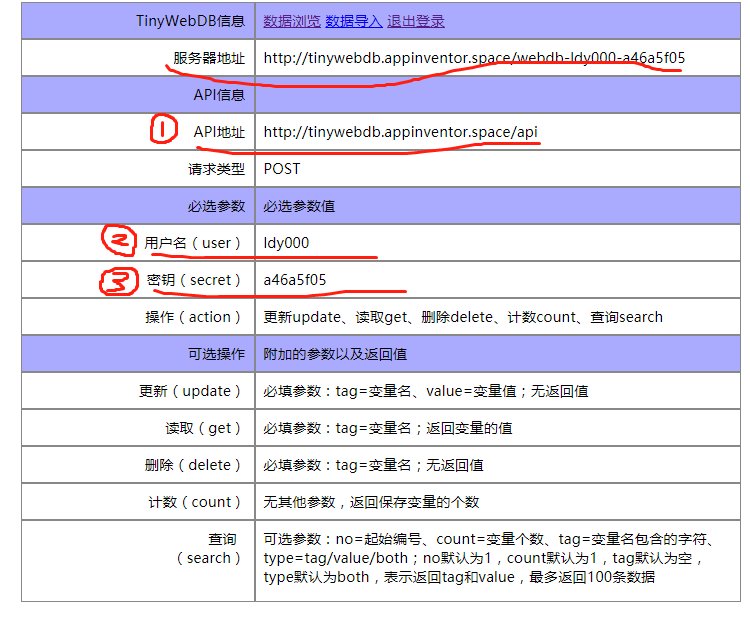Click the 请求类型 label
750x617 pixels.
[x=216, y=169]
